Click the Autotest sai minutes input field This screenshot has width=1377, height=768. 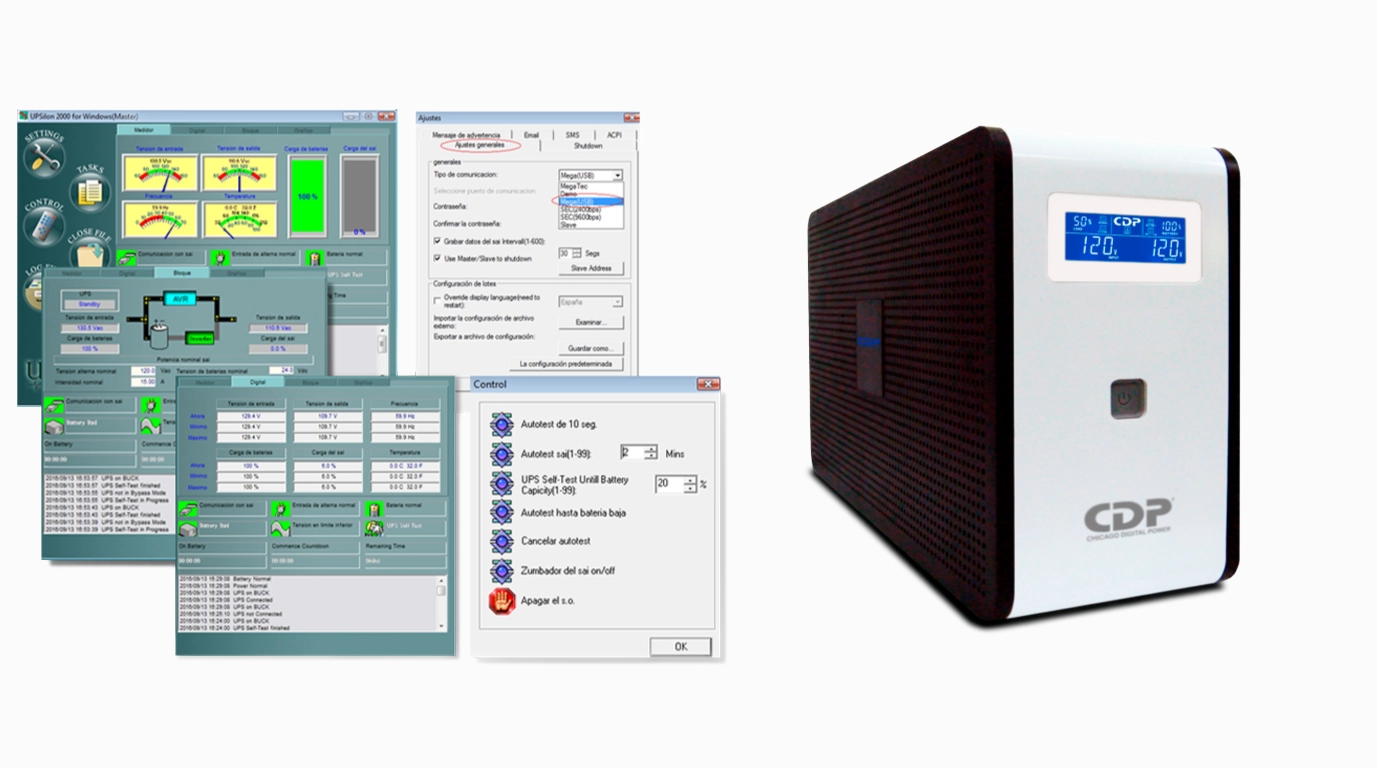pyautogui.click(x=633, y=452)
